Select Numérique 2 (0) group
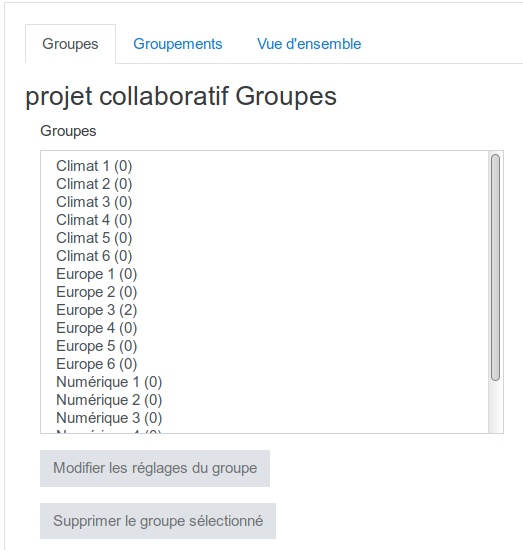Screen dimensions: 523x550 [264, 400]
